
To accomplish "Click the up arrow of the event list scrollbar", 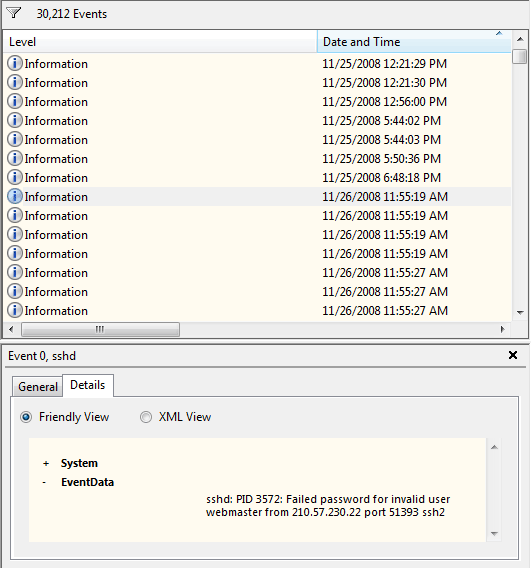I will coord(520,39).
